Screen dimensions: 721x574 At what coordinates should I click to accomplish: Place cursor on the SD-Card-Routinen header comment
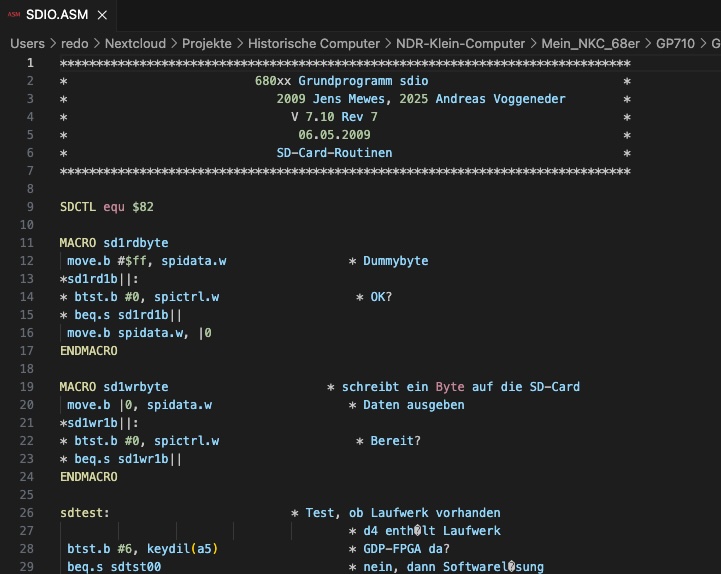[334, 153]
